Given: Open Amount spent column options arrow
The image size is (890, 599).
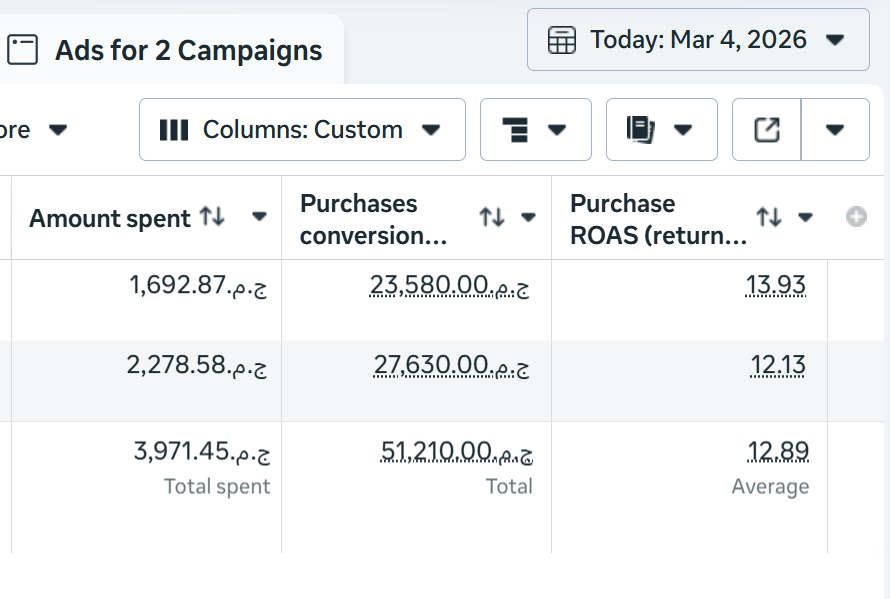Looking at the screenshot, I should click(259, 217).
